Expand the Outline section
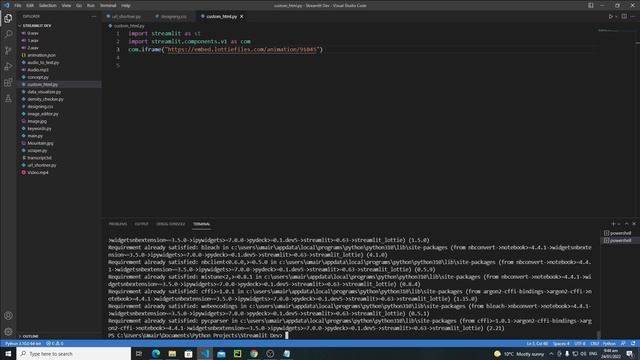The image size is (640, 360). [30, 336]
